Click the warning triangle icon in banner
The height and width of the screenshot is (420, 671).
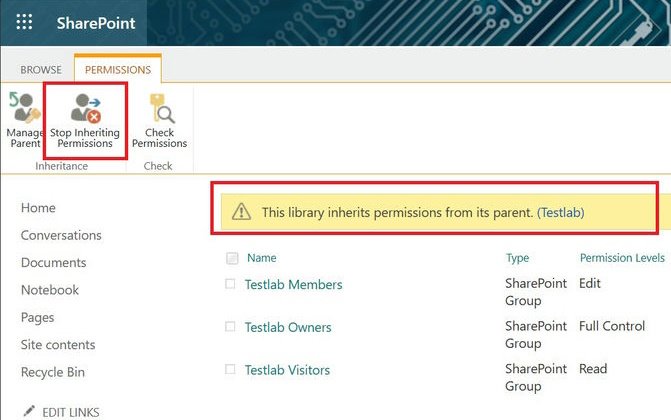[x=241, y=212]
